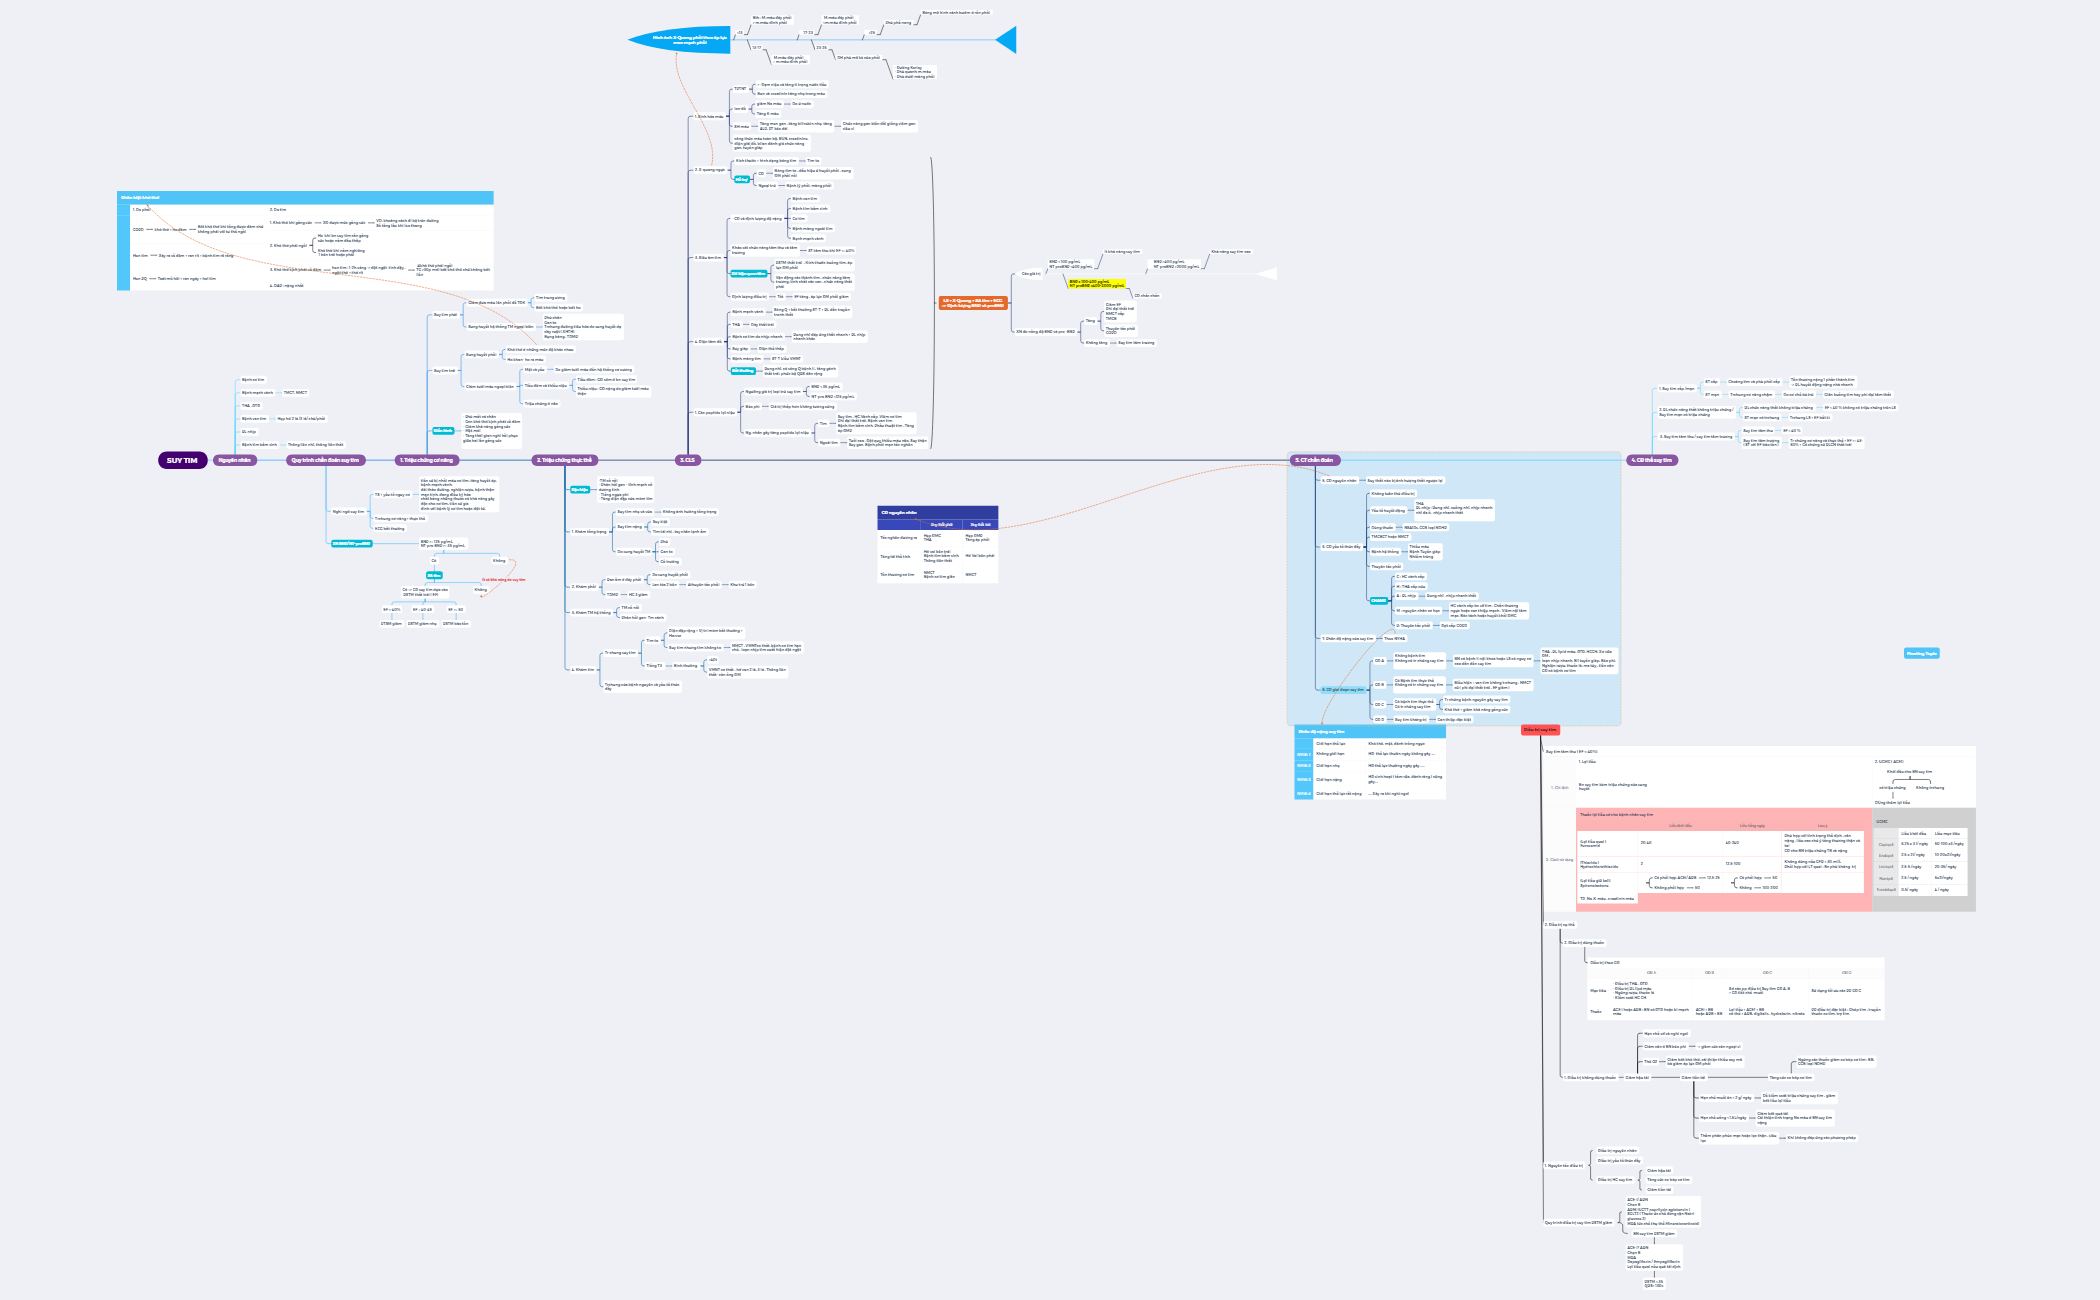Expand the "8. CĐ giai đoạn suy tim" branch
The width and height of the screenshot is (2100, 1300).
[1342, 690]
